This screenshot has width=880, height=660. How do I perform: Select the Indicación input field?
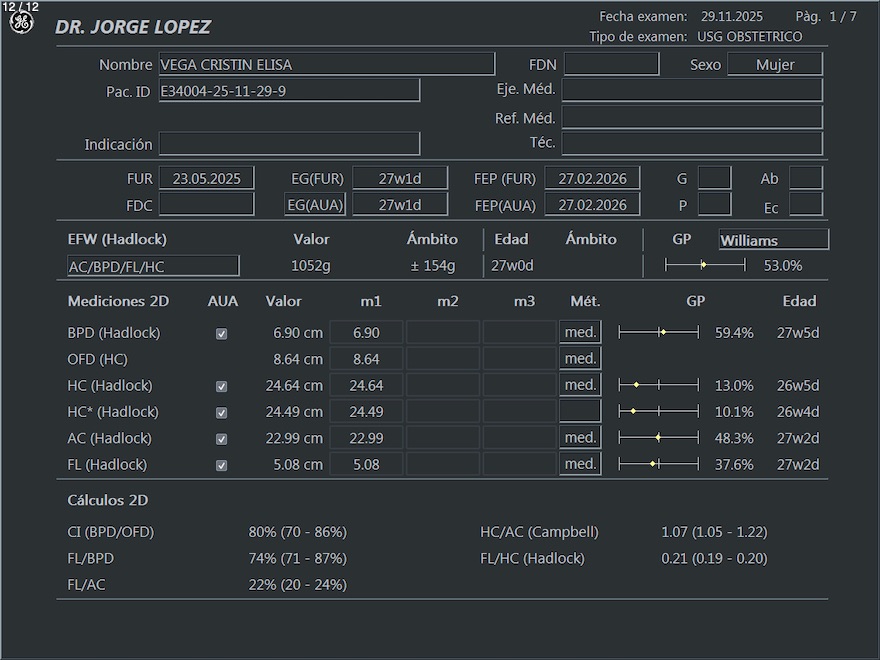289,144
